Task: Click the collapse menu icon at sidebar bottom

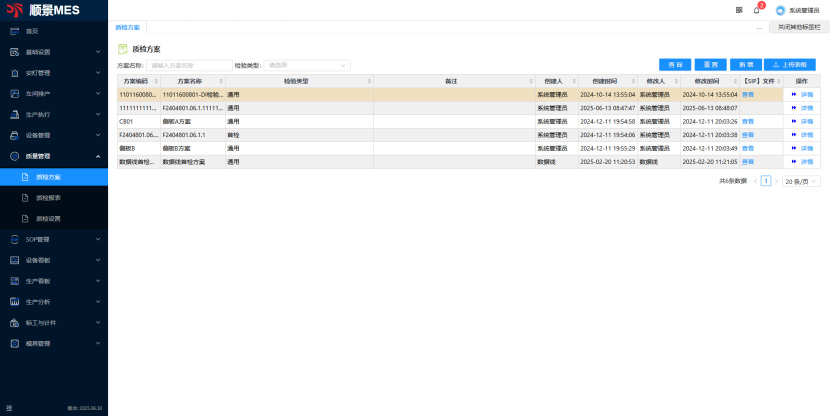Action: click(10, 408)
